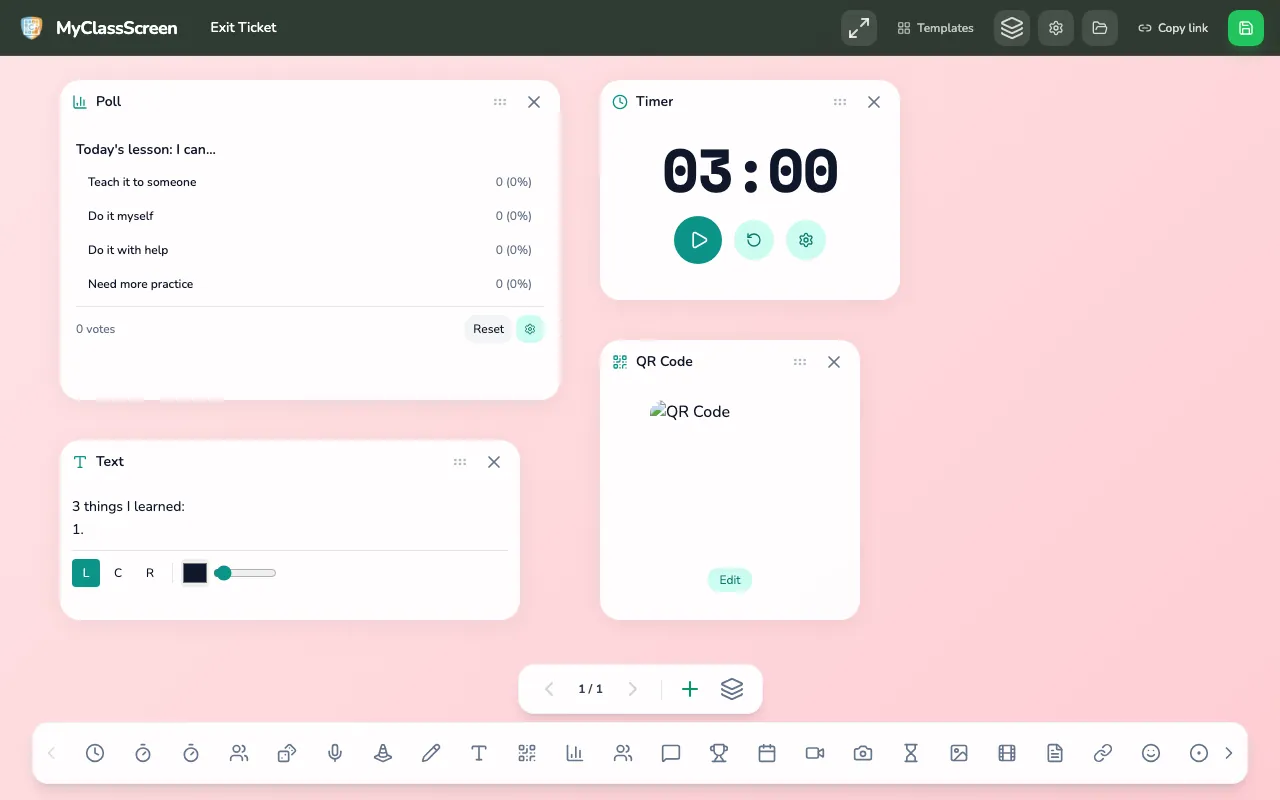
Task: Click the group icon next to the dice icon
Action: pos(239,753)
